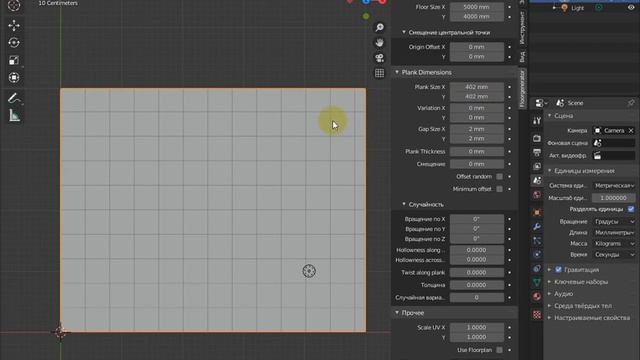Click the Plank Size X 402 mm field
Screen dimensions: 640x360
[x=476, y=87]
